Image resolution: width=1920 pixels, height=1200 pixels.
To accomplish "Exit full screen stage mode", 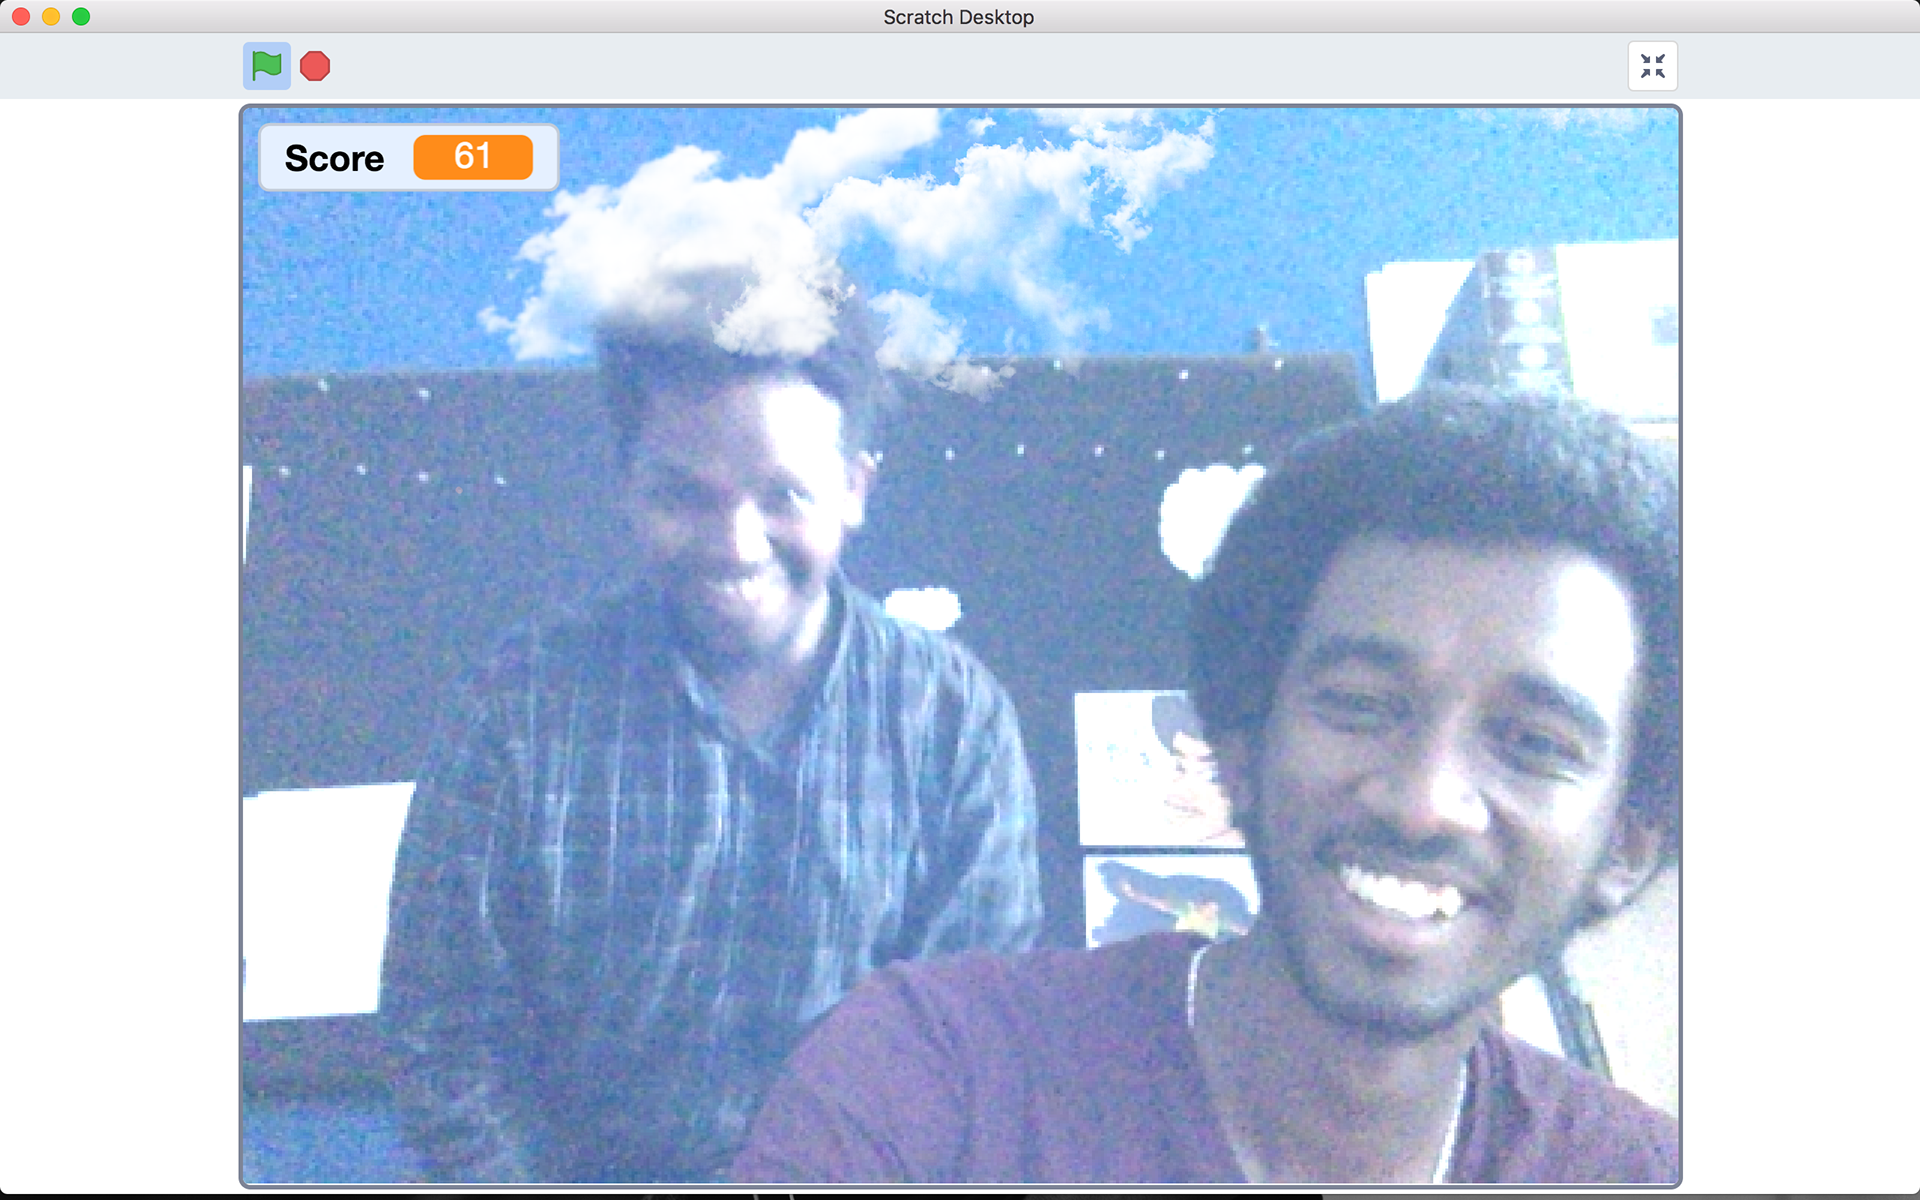I will [1652, 66].
